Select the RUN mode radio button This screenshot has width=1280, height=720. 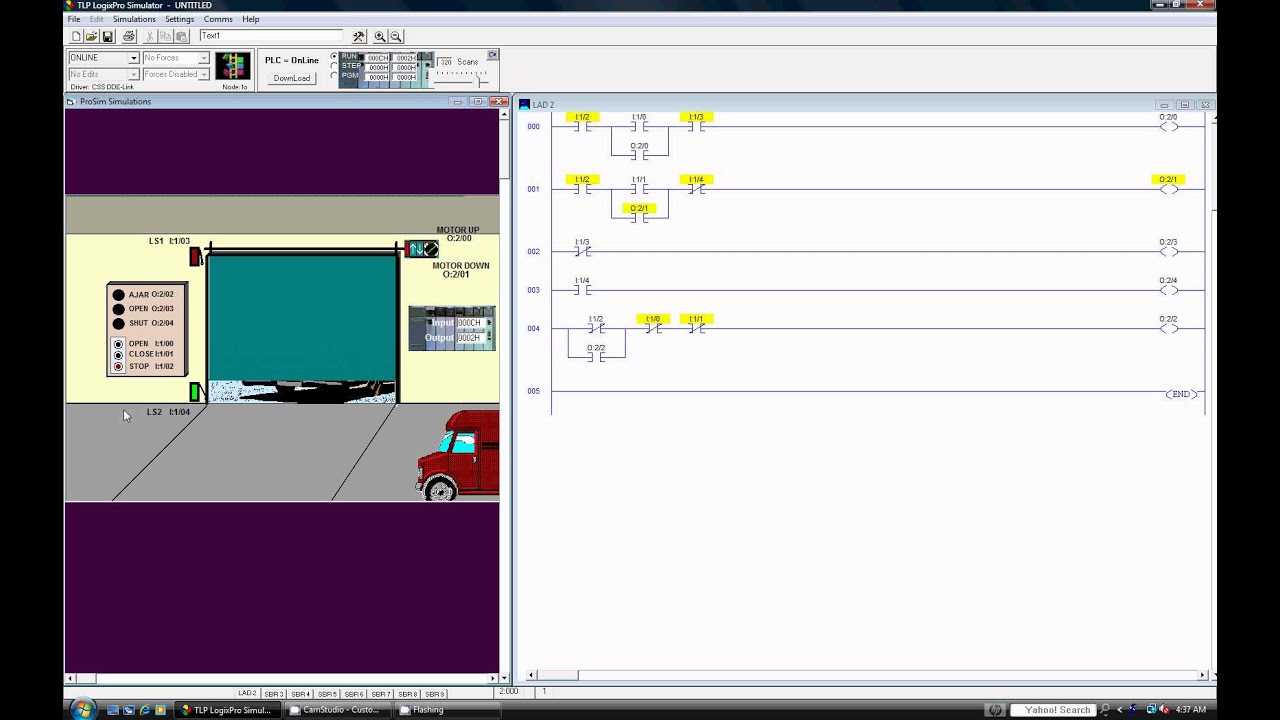click(334, 56)
